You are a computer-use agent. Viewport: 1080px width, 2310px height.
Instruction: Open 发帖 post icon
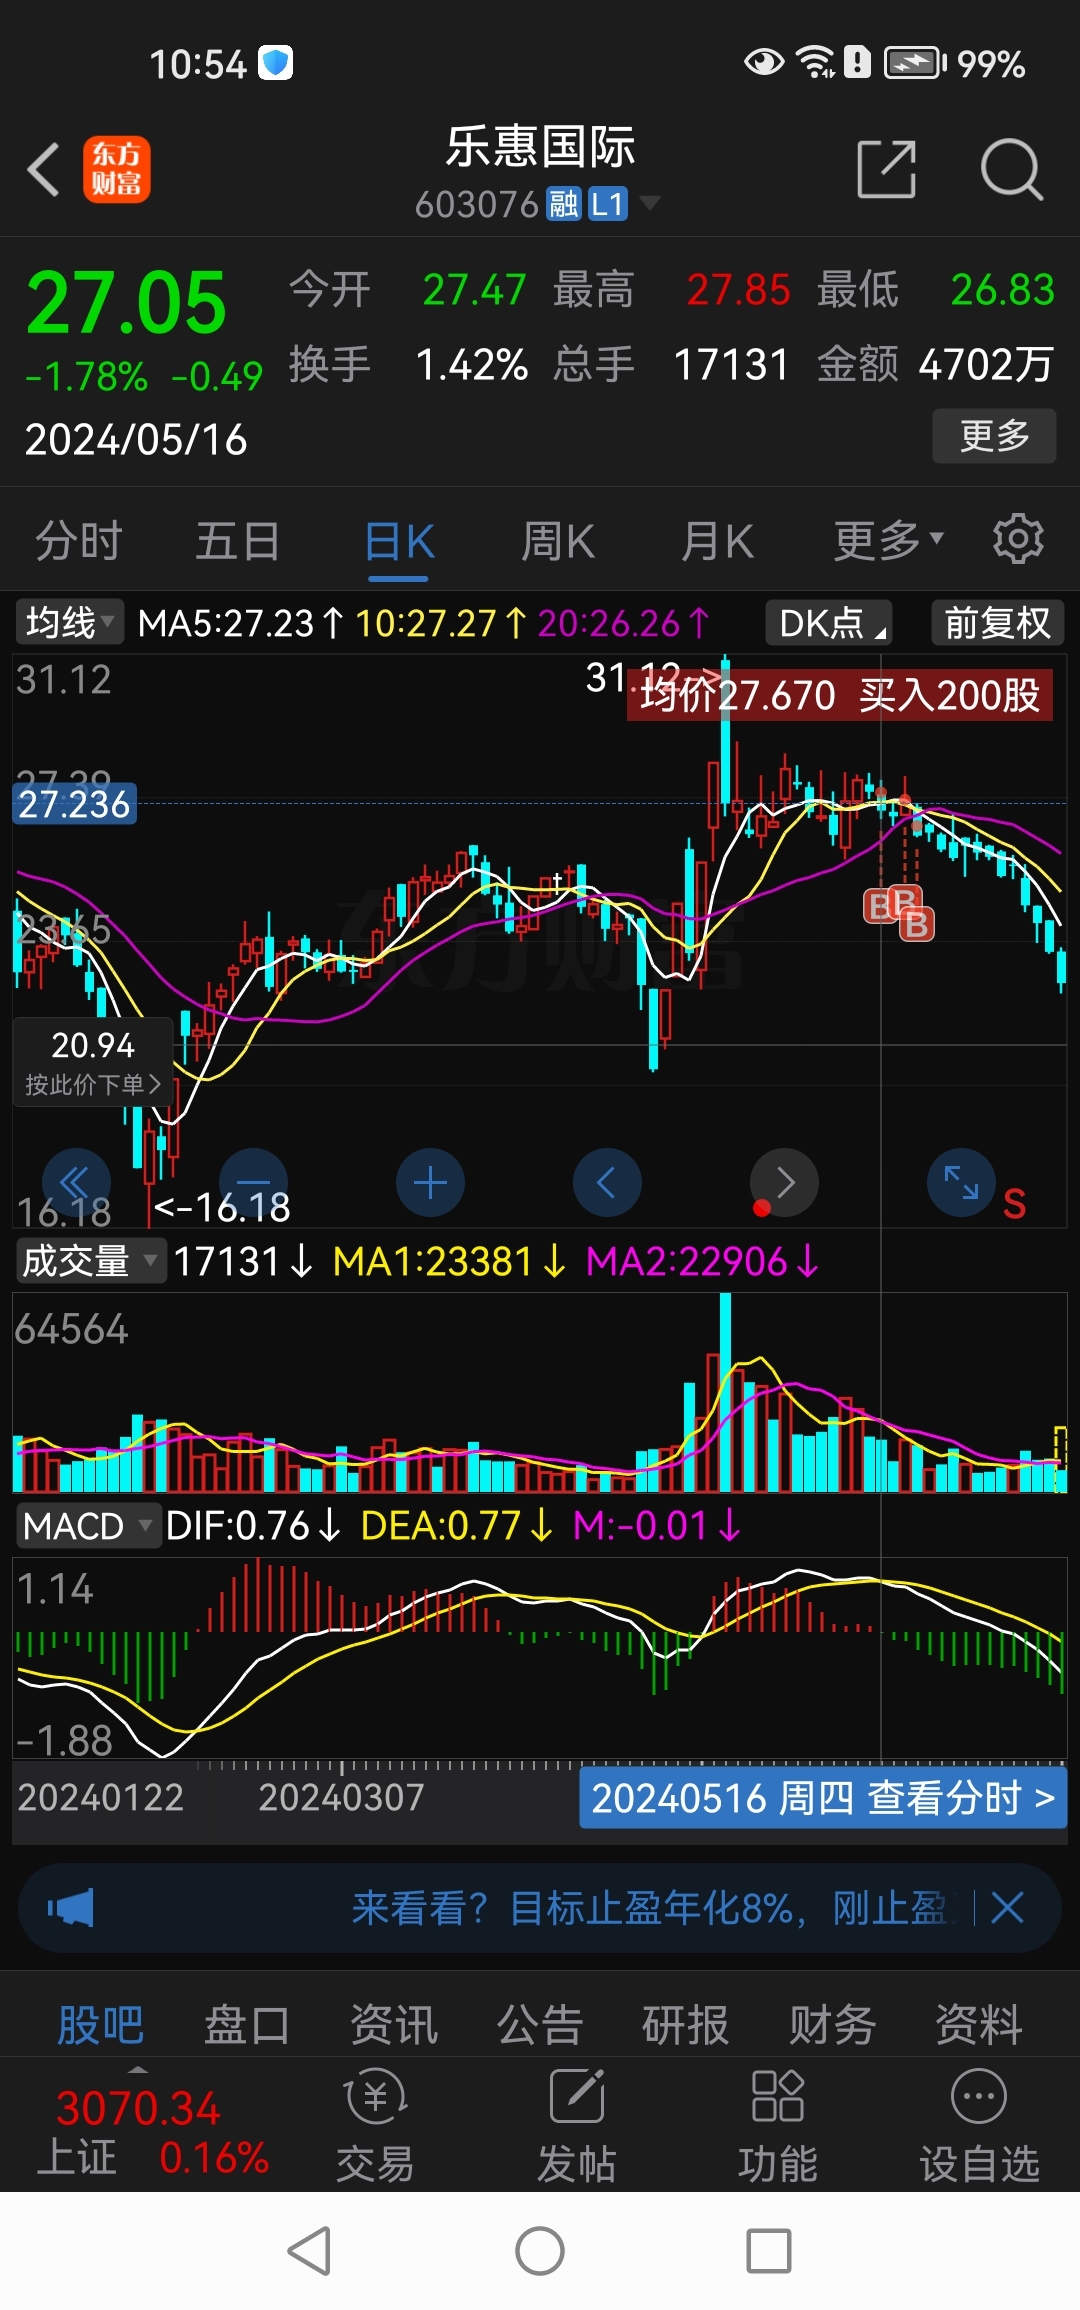(x=577, y=2125)
